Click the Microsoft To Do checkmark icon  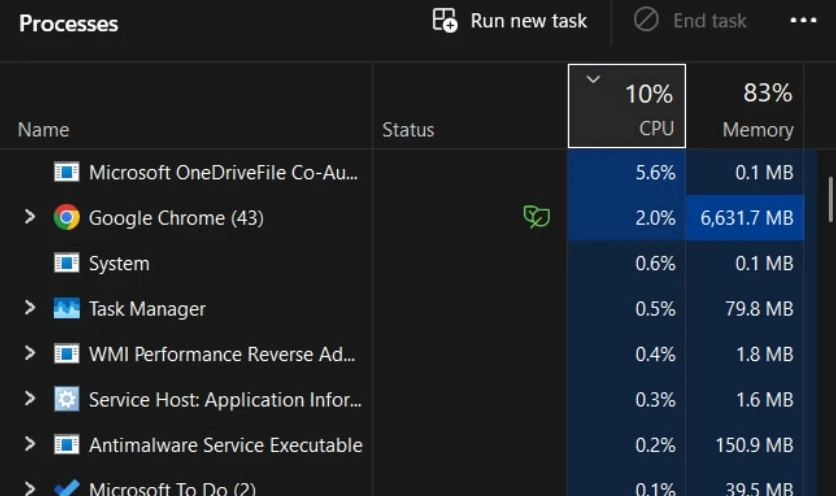(66, 488)
